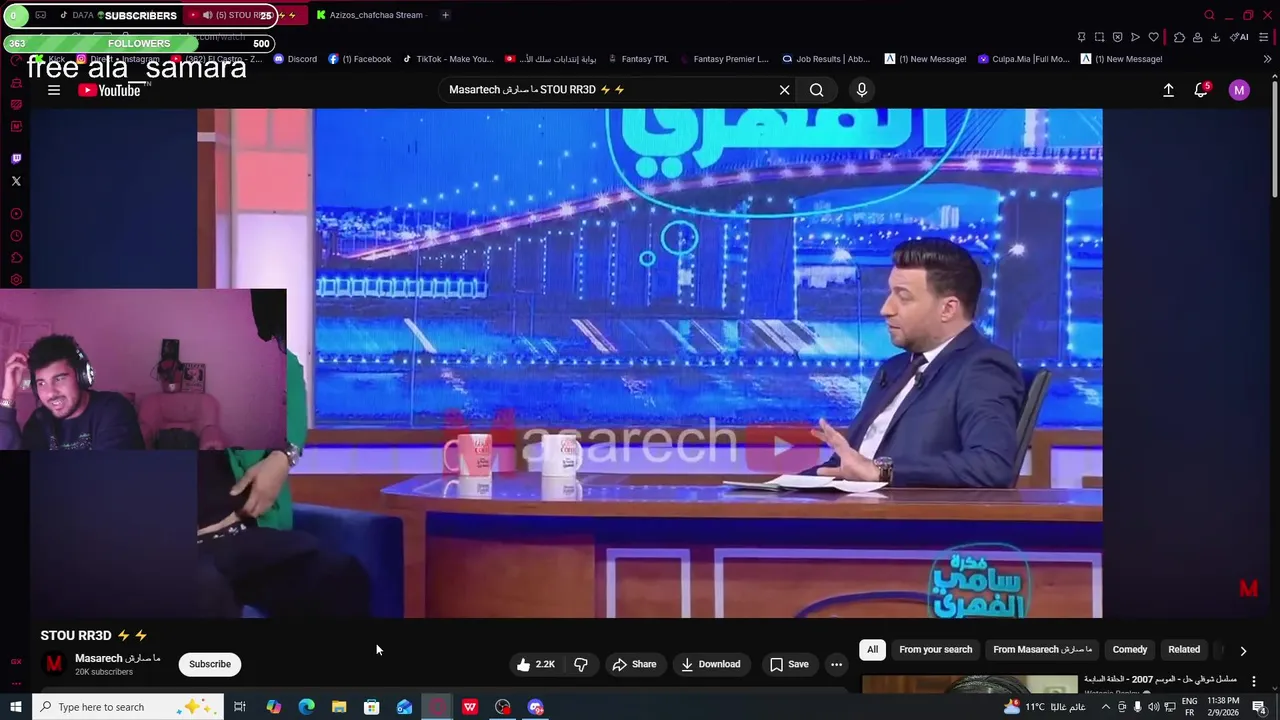
Task: Open YouTube notifications bell
Action: [1201, 90]
